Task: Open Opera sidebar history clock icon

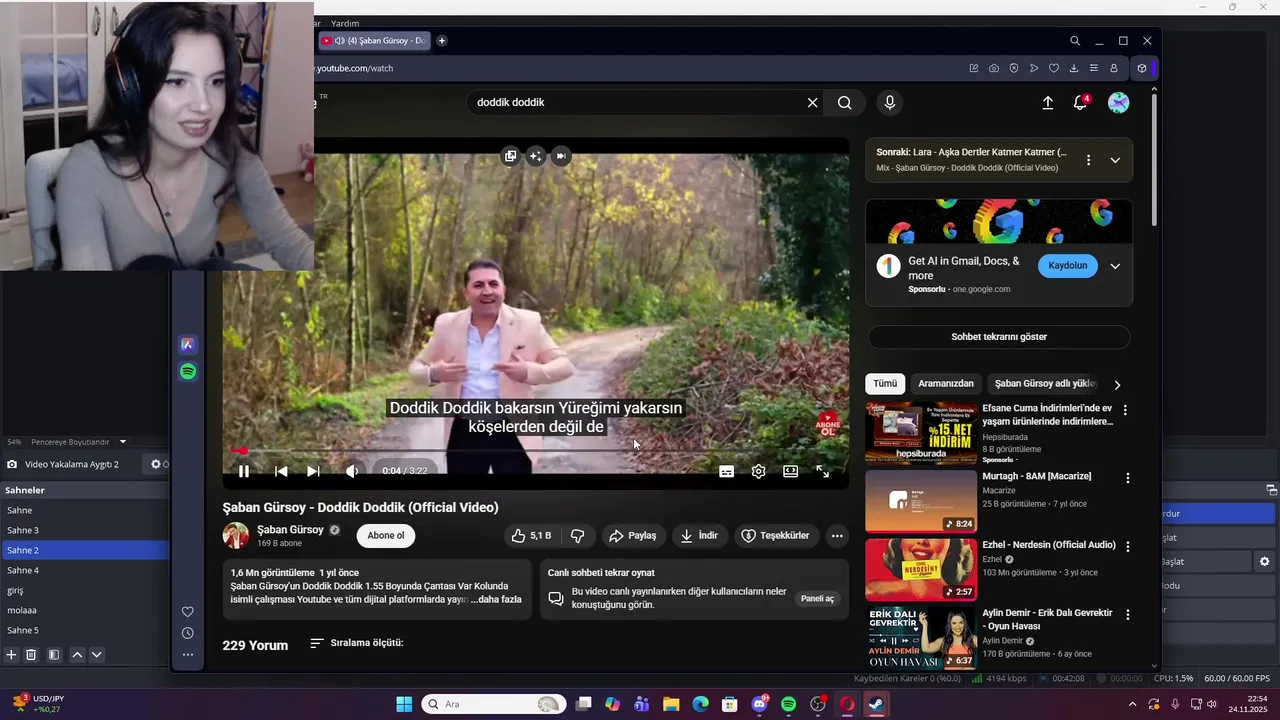Action: [188, 633]
